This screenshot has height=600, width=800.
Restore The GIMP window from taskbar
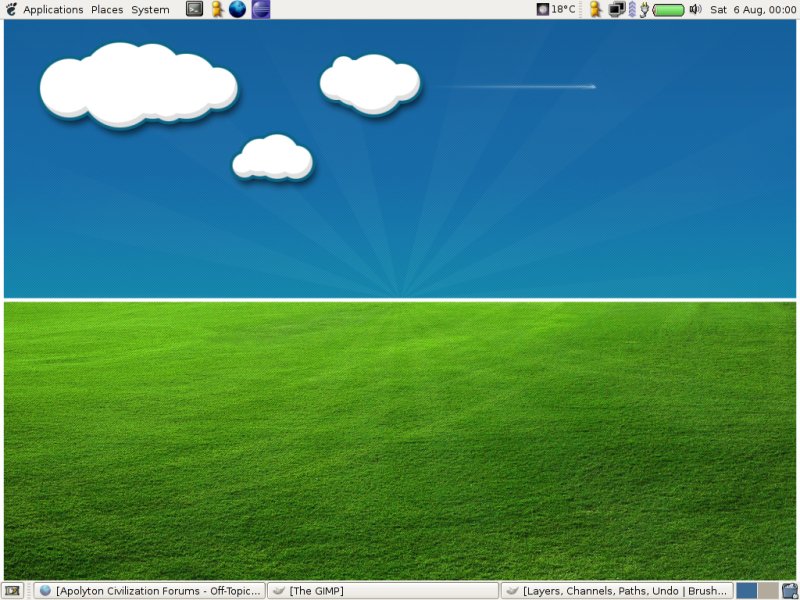[383, 591]
